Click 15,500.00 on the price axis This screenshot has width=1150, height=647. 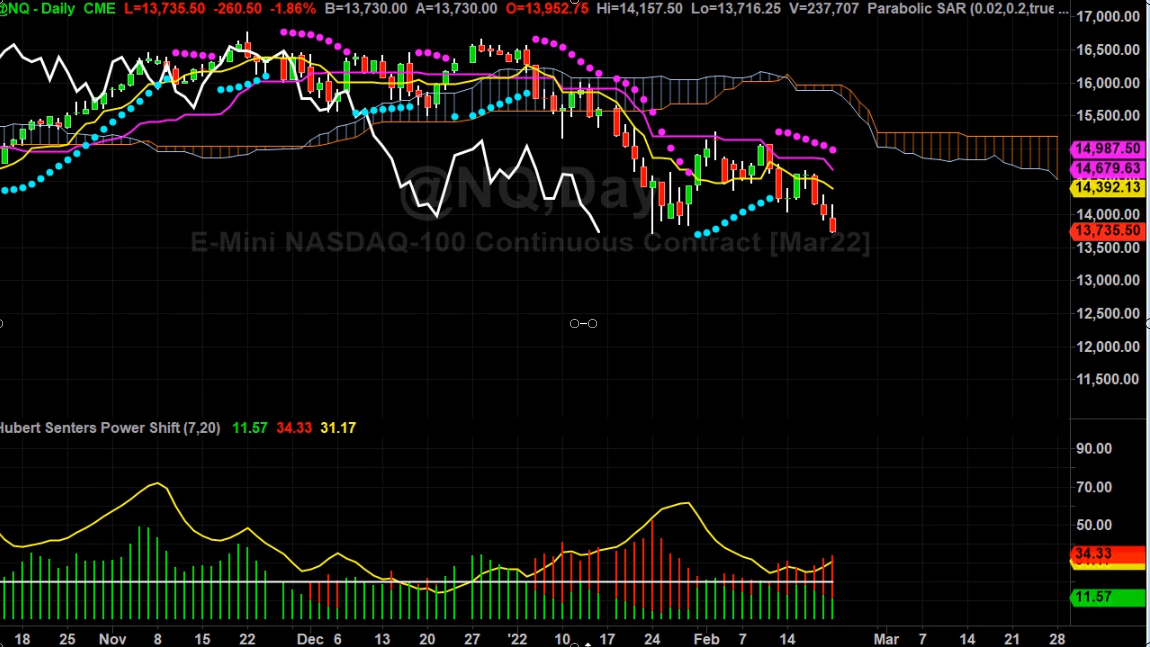pos(1107,116)
